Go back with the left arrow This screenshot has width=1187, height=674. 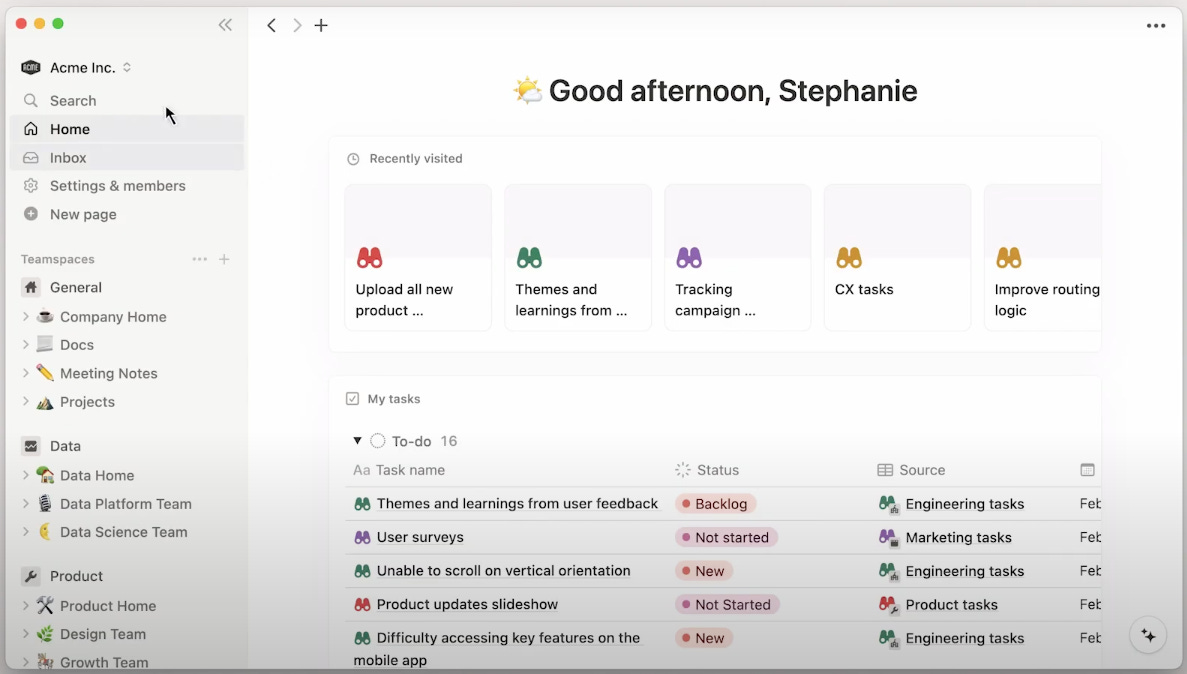(271, 25)
